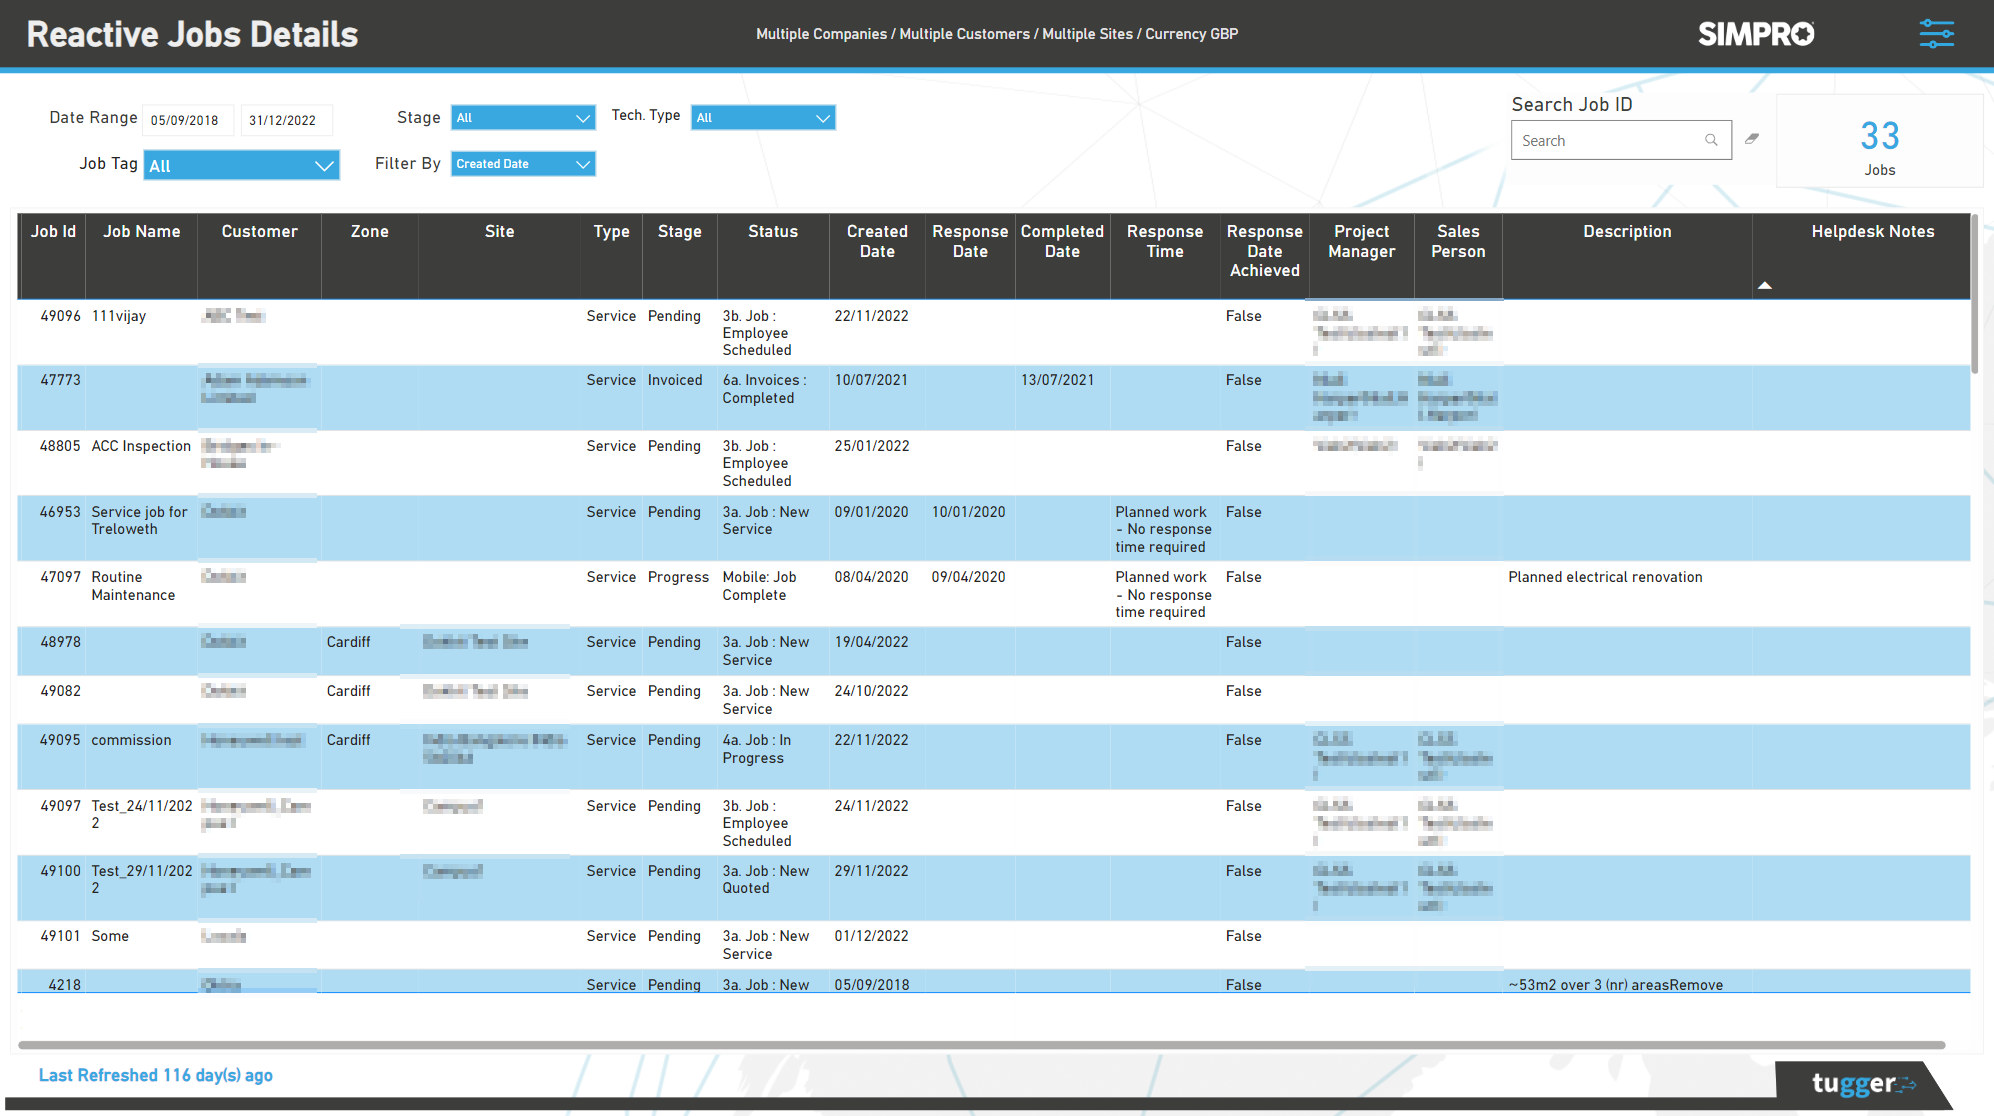Sort by the Helpdesk Notes column header
This screenshot has height=1116, width=1994.
1872,232
